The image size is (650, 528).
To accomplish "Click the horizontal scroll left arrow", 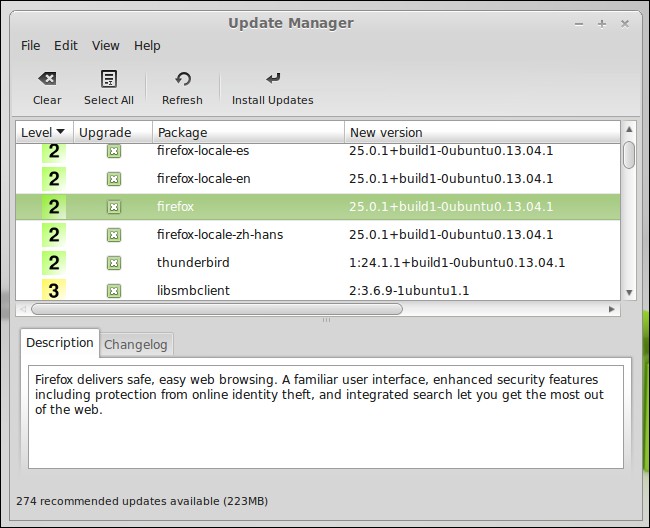I will click(23, 309).
